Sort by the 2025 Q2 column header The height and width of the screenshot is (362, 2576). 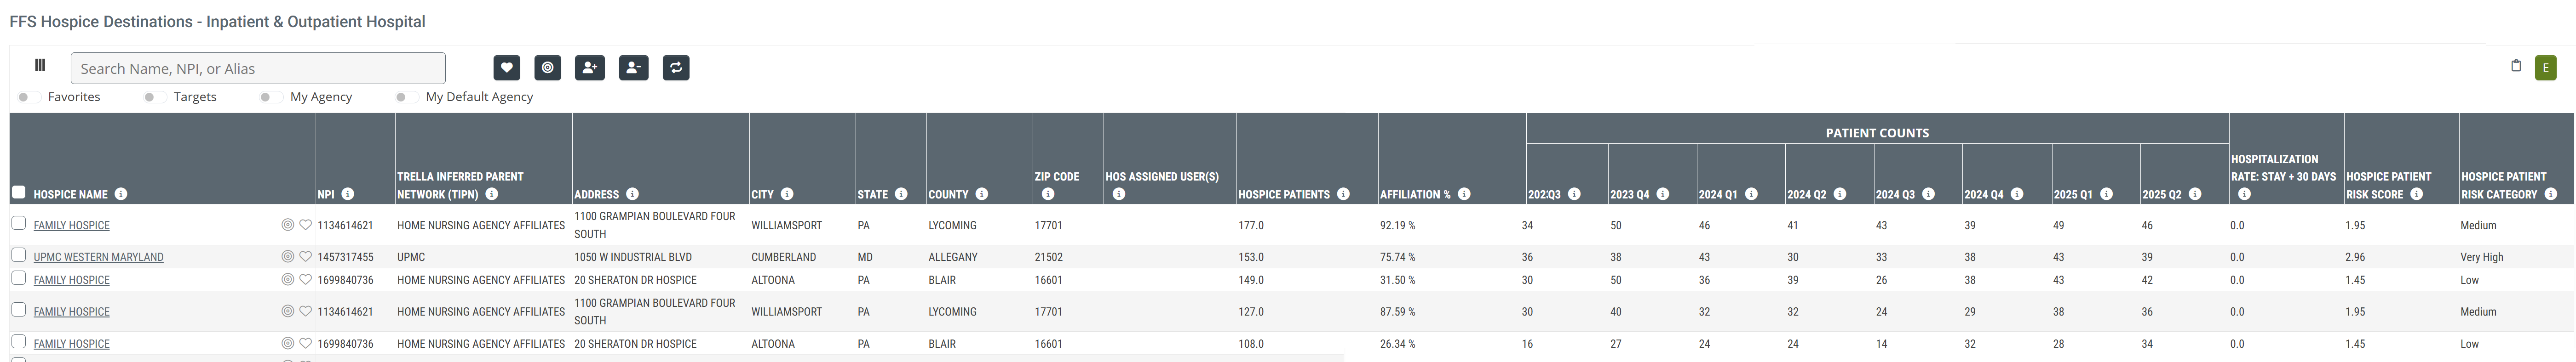[2161, 194]
